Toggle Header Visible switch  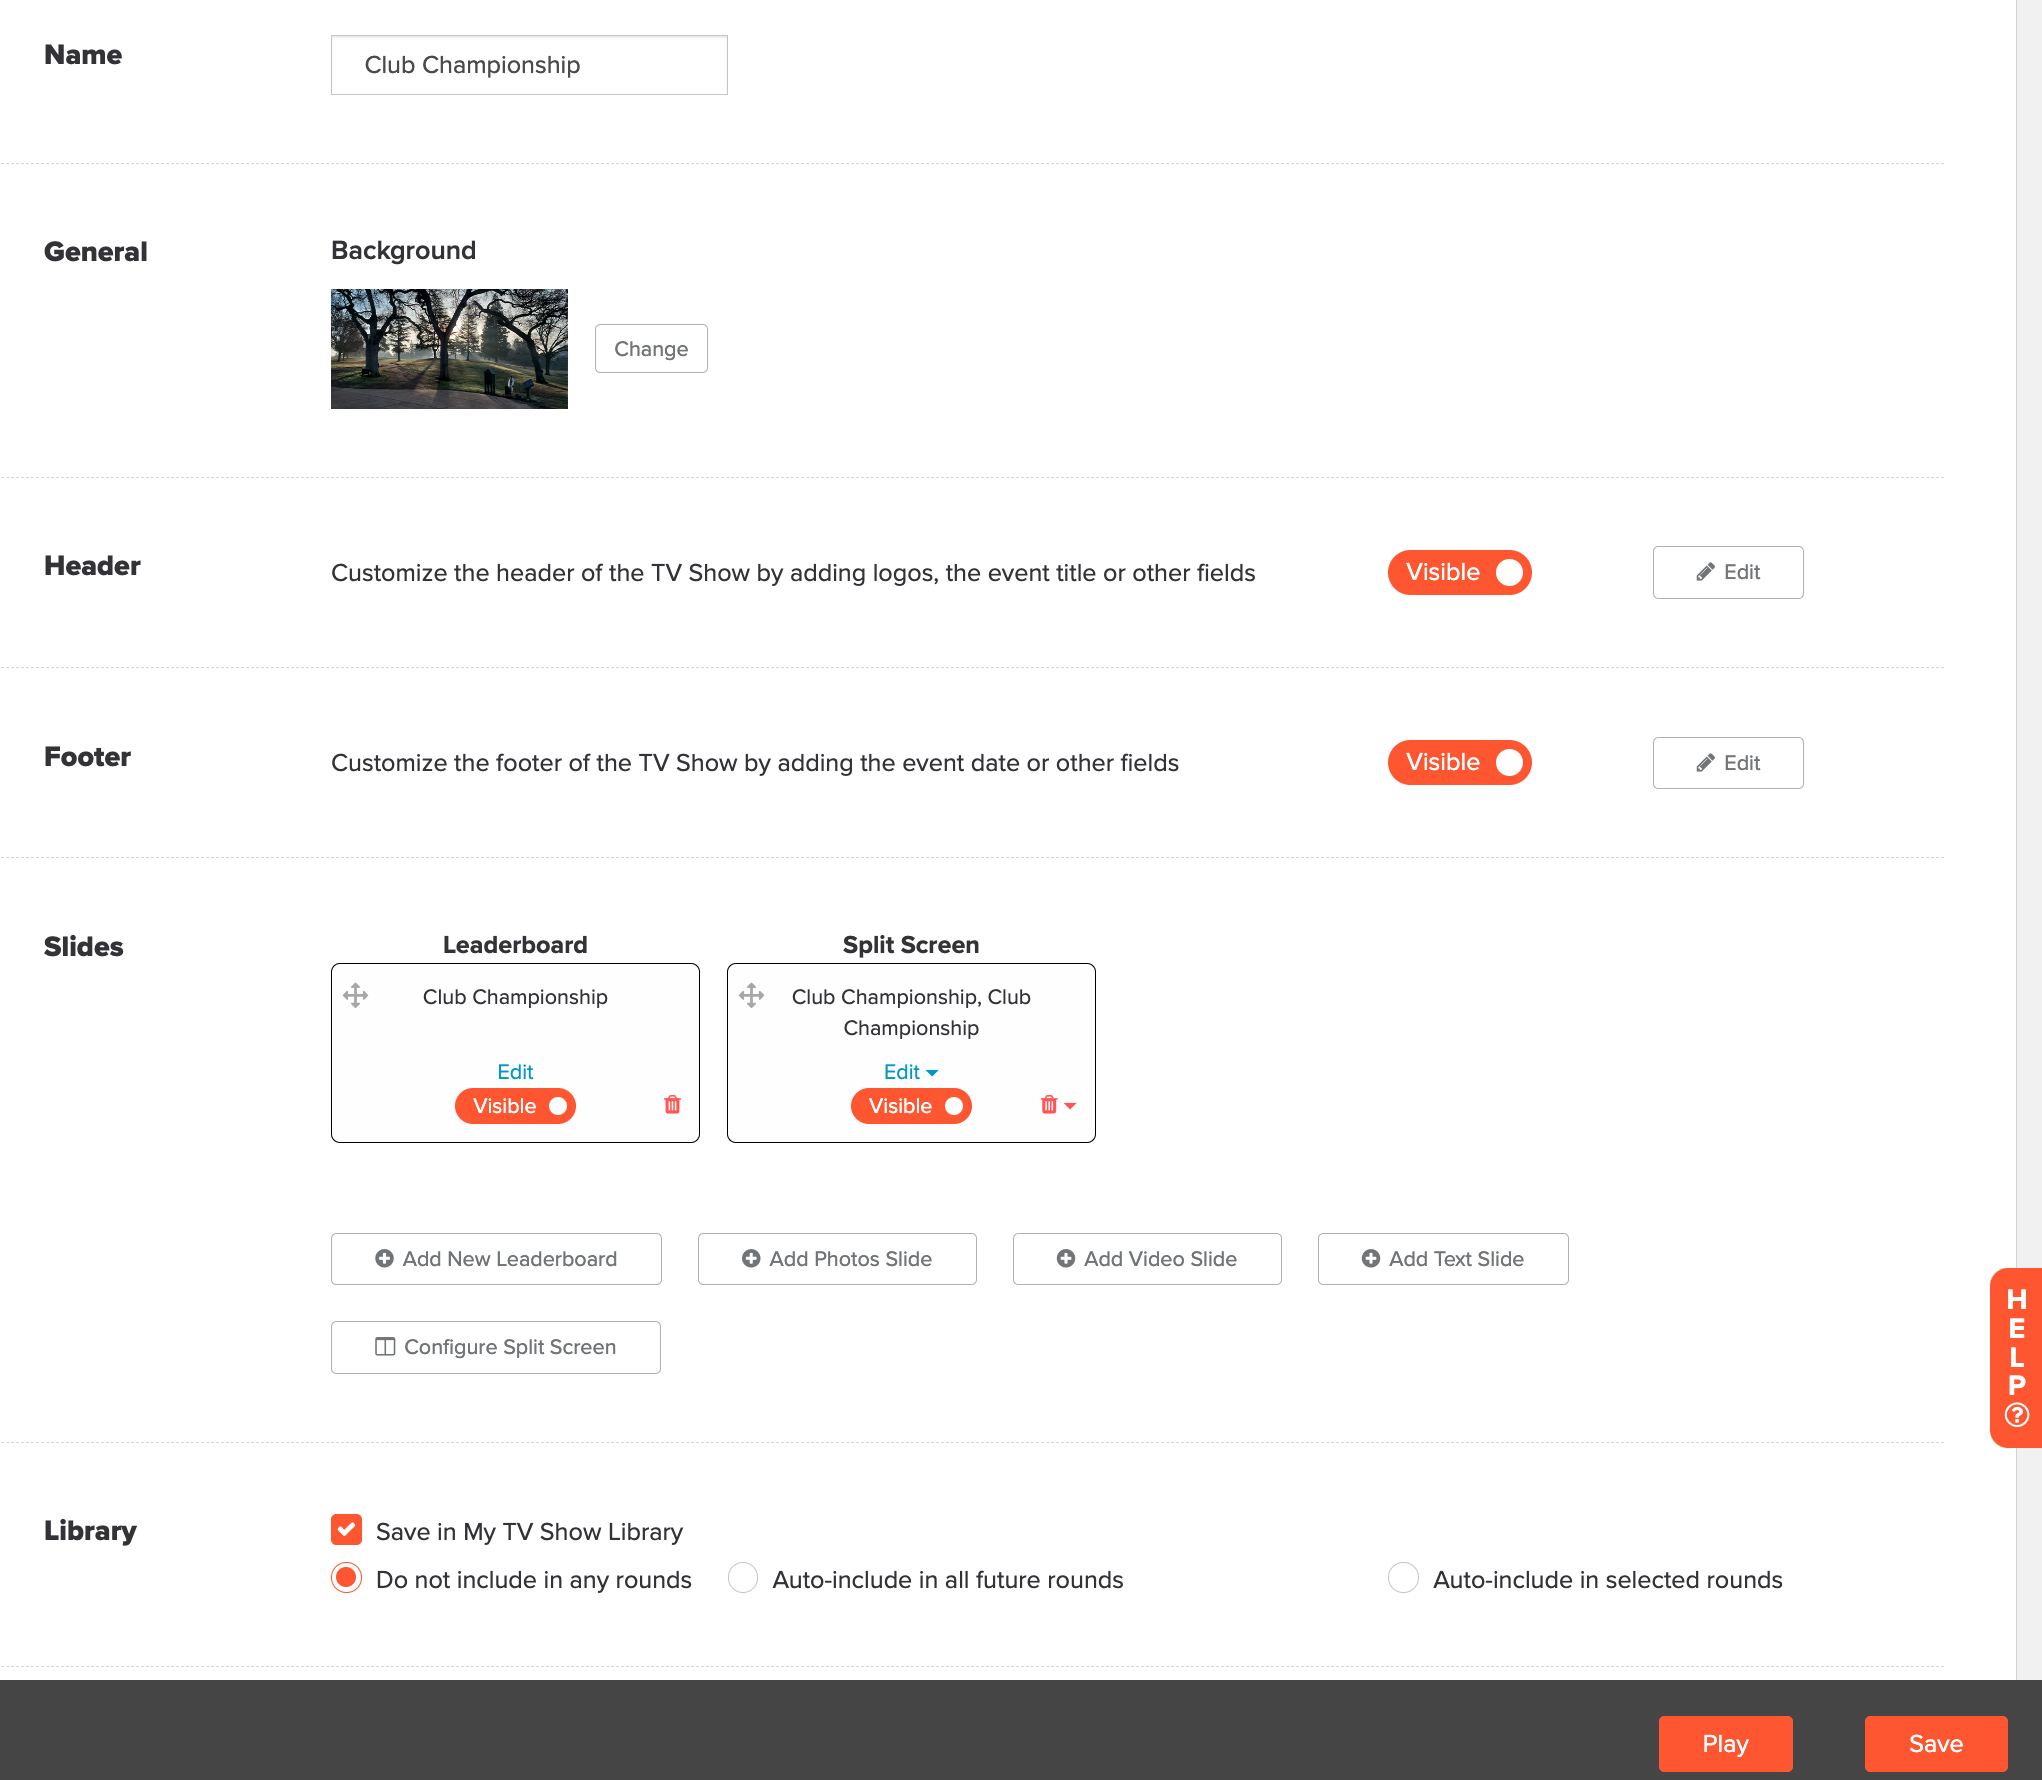[x=1459, y=572]
